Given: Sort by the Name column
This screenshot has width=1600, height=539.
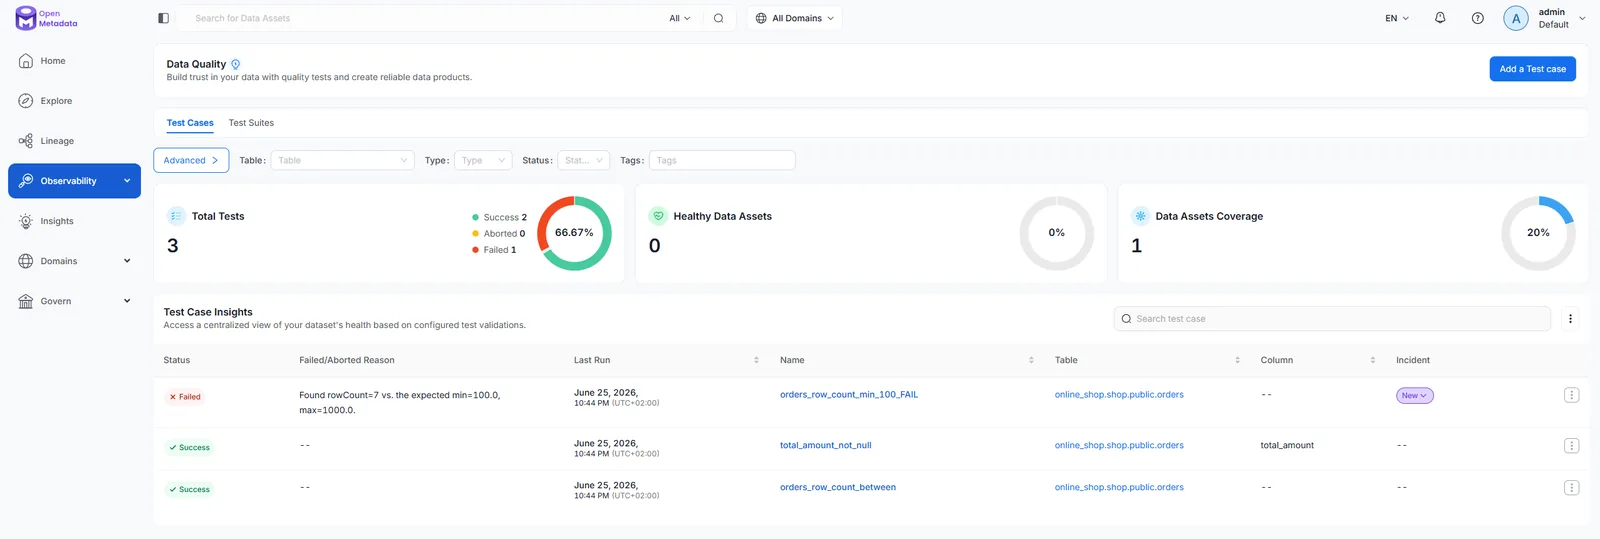Looking at the screenshot, I should (1031, 360).
